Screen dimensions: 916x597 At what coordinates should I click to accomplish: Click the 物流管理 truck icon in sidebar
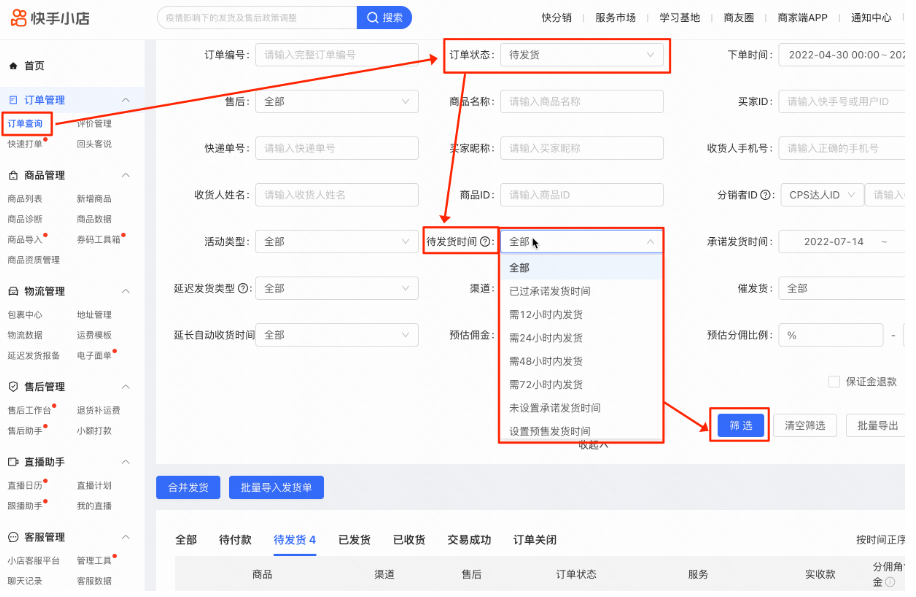12,290
